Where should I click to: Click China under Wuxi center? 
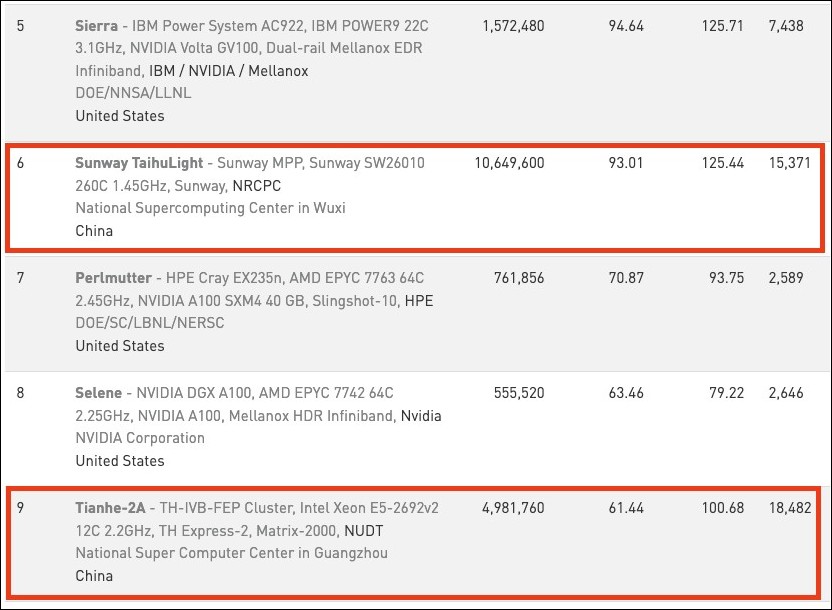[94, 231]
